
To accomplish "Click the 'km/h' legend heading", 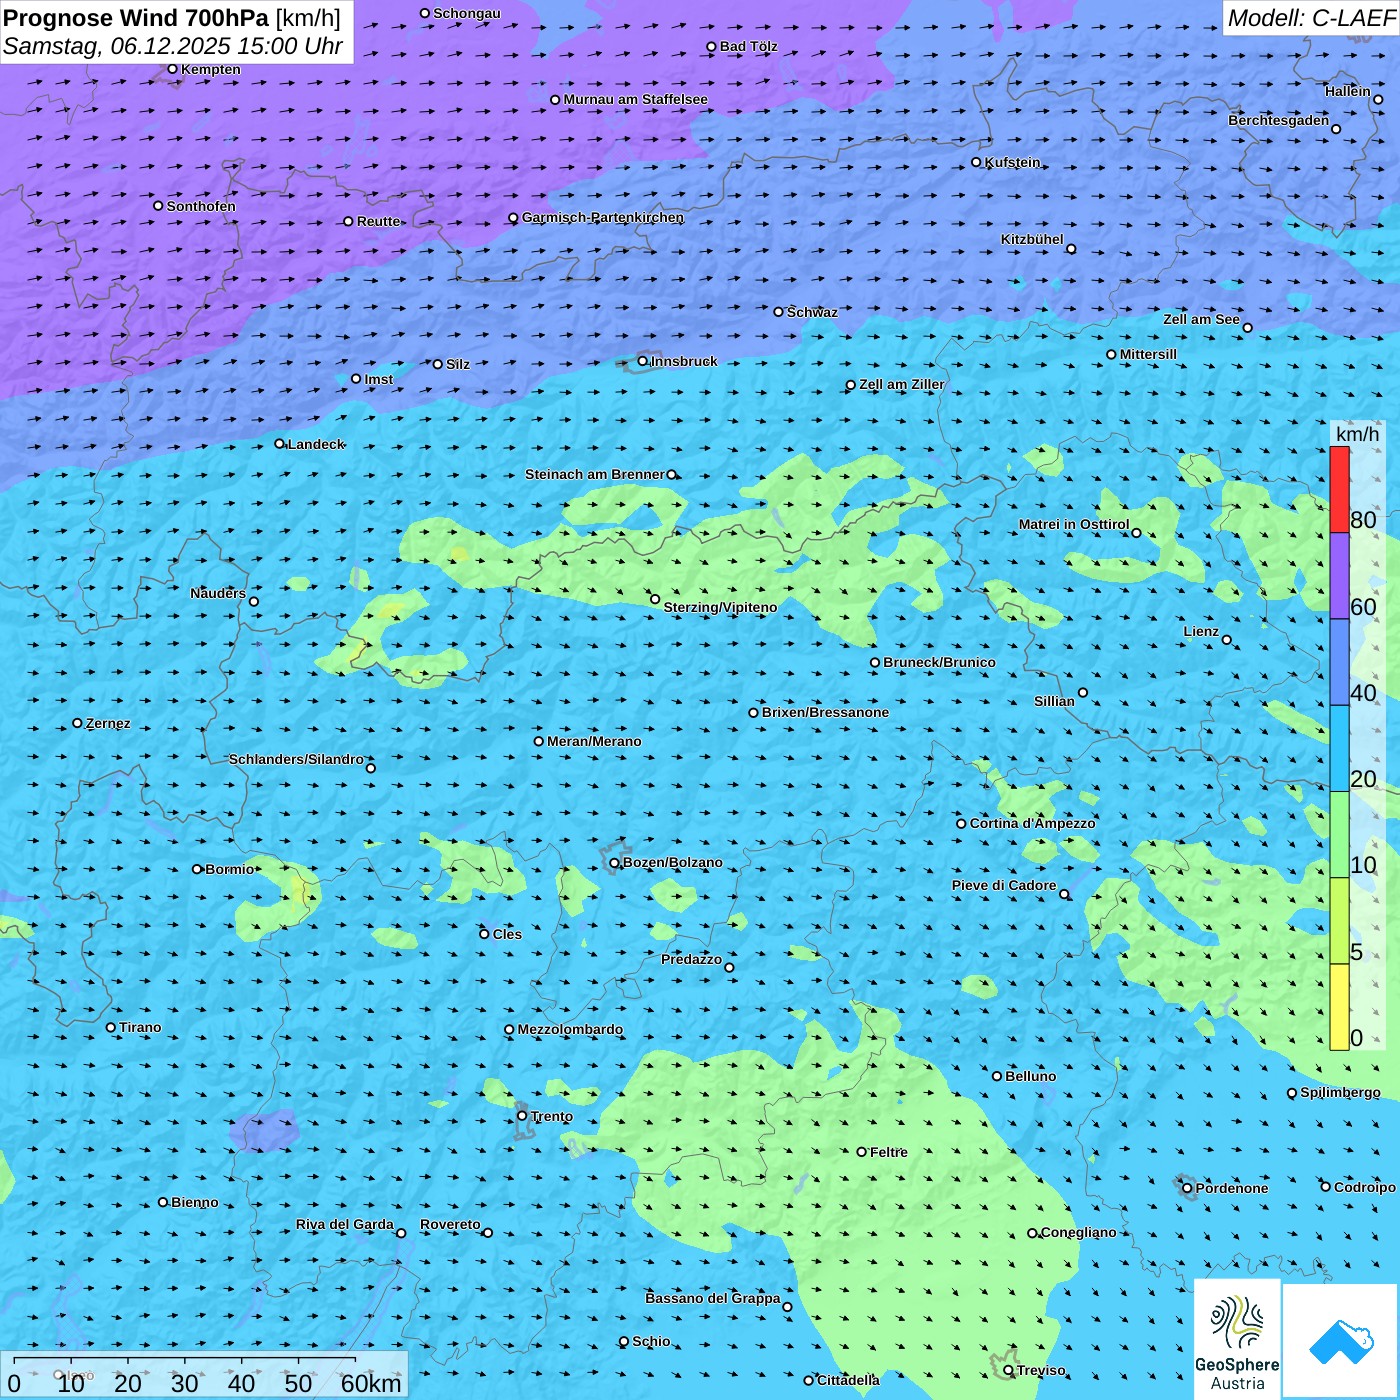I will tap(1358, 434).
